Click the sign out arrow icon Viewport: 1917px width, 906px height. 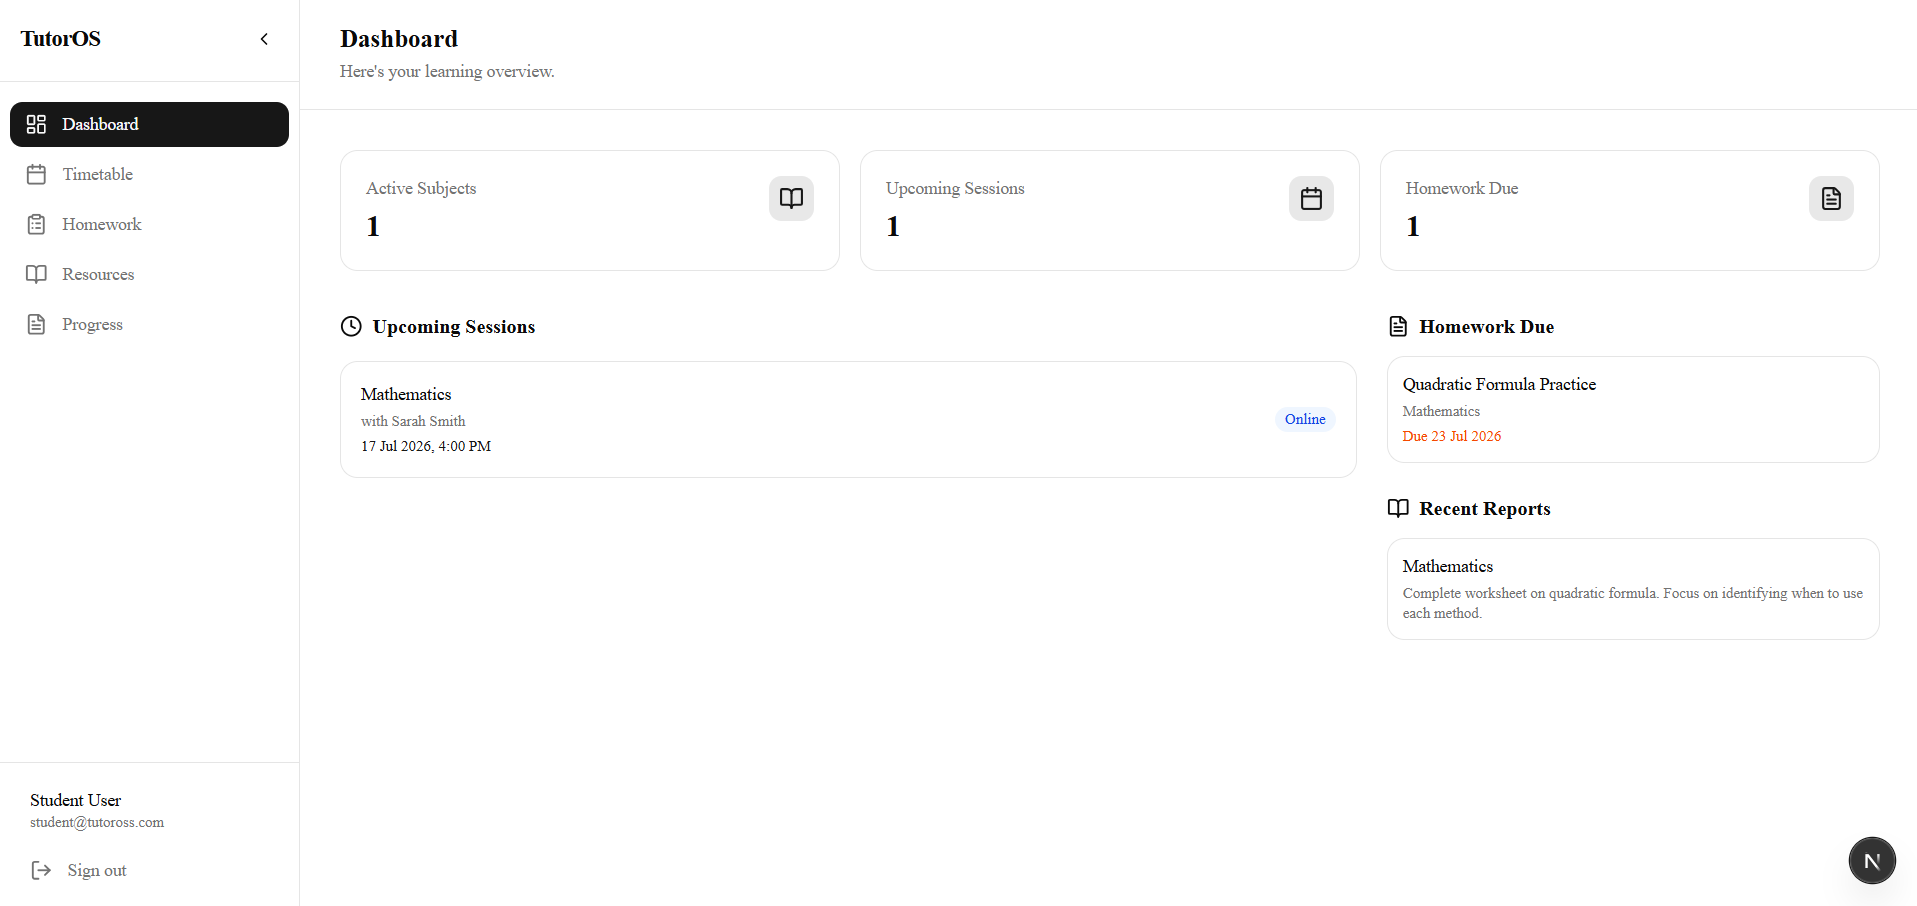point(41,870)
